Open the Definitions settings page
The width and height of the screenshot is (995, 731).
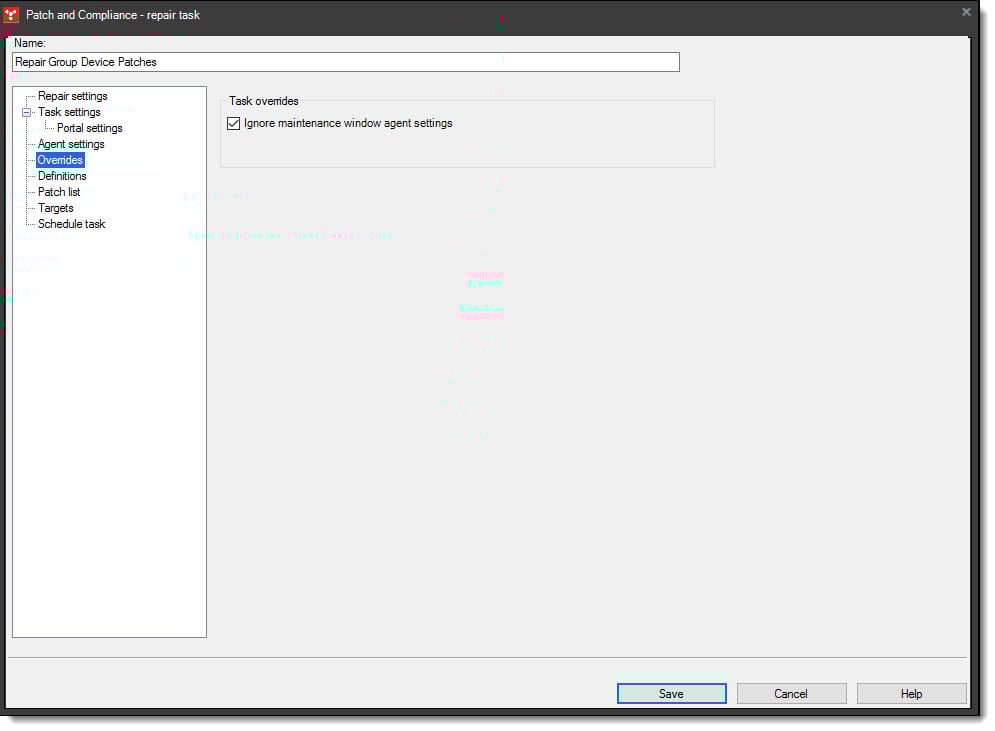click(x=62, y=175)
